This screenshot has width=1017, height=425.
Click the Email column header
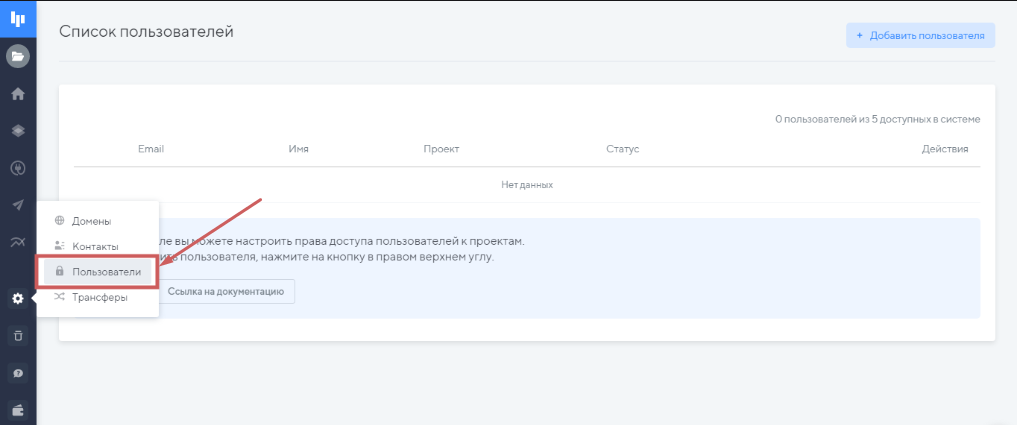[x=151, y=149]
